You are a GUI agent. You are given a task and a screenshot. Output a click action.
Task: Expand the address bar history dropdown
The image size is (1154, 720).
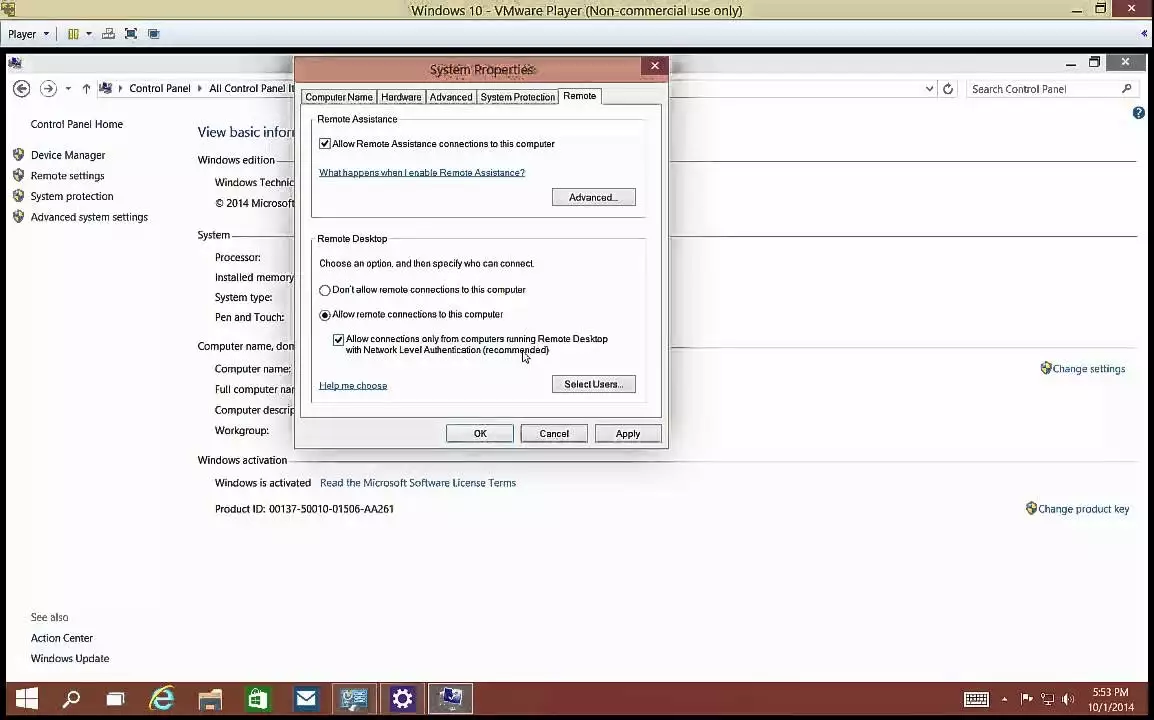point(929,89)
